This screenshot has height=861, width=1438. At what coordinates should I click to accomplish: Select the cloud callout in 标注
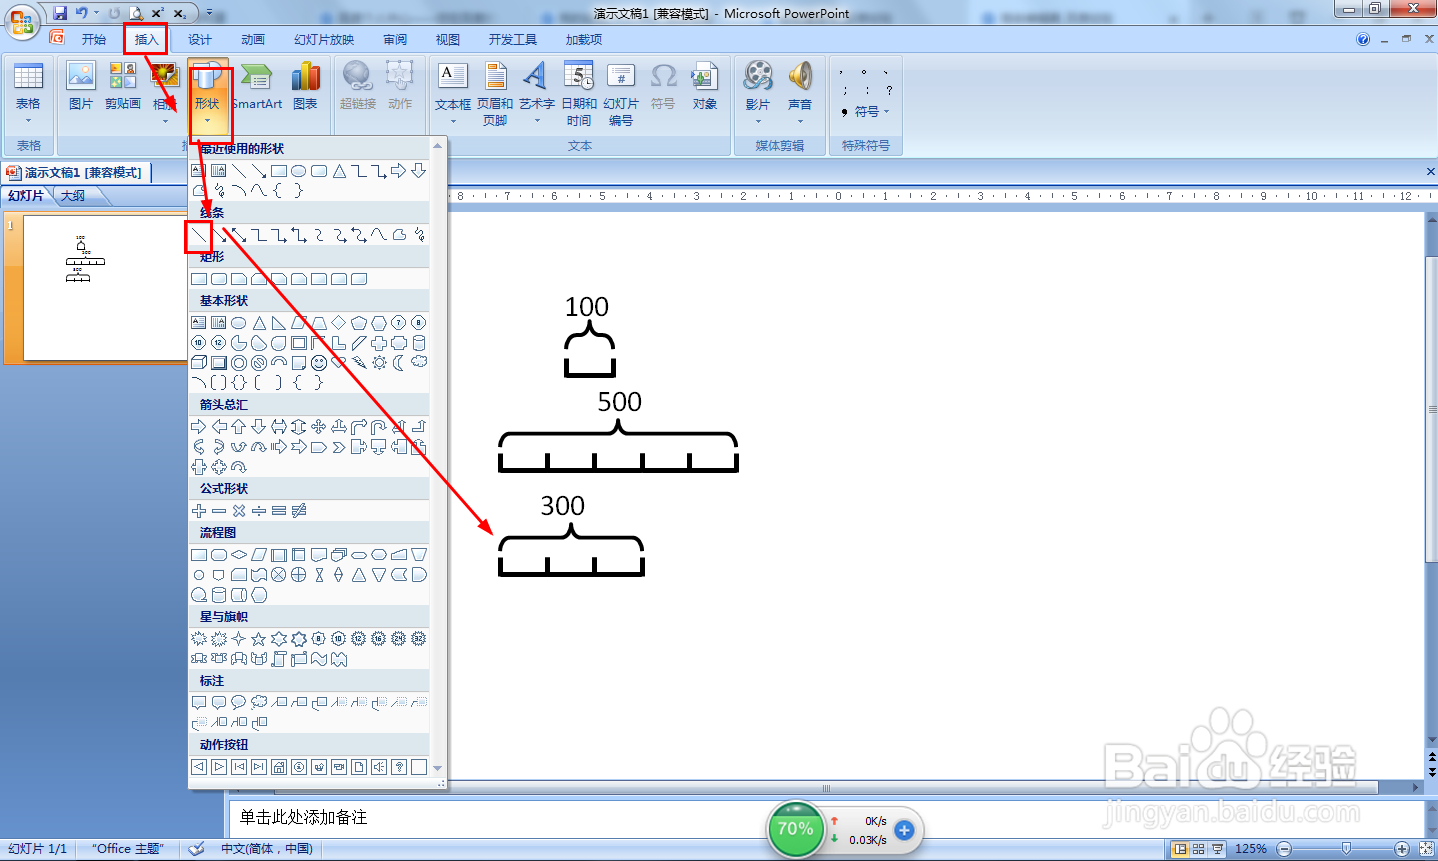tap(259, 703)
